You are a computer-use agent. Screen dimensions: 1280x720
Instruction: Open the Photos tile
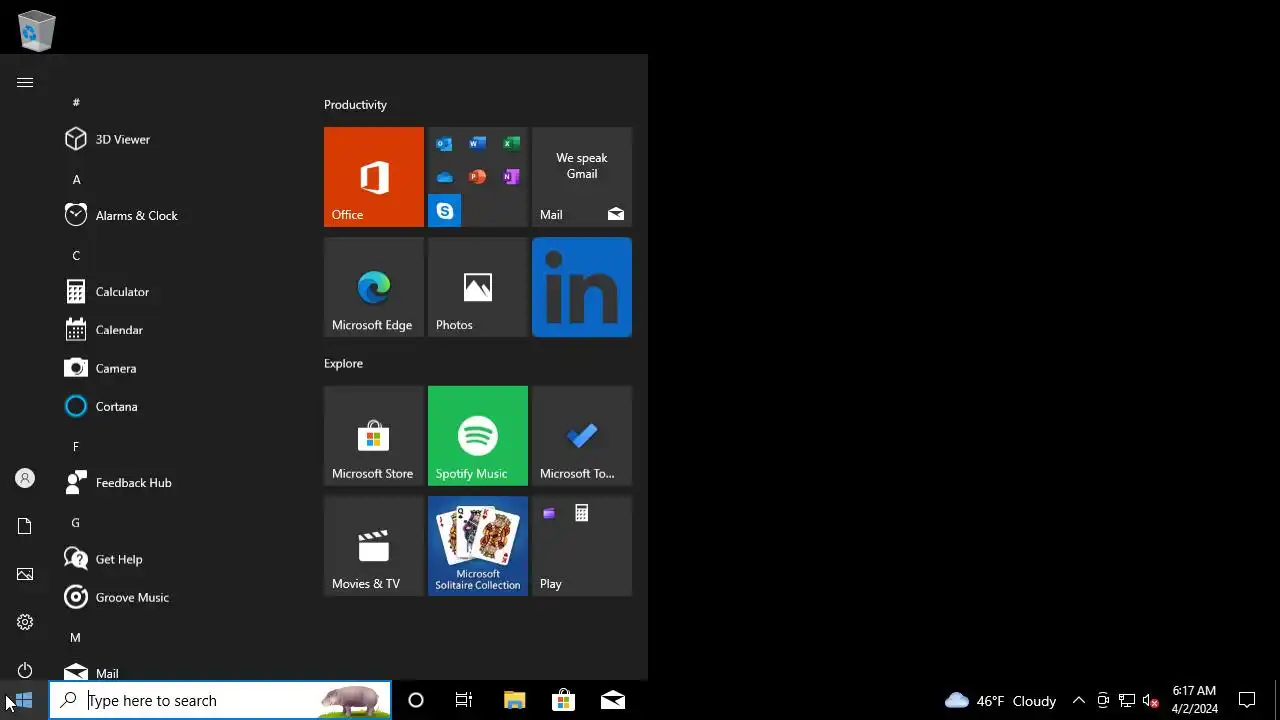coord(478,287)
